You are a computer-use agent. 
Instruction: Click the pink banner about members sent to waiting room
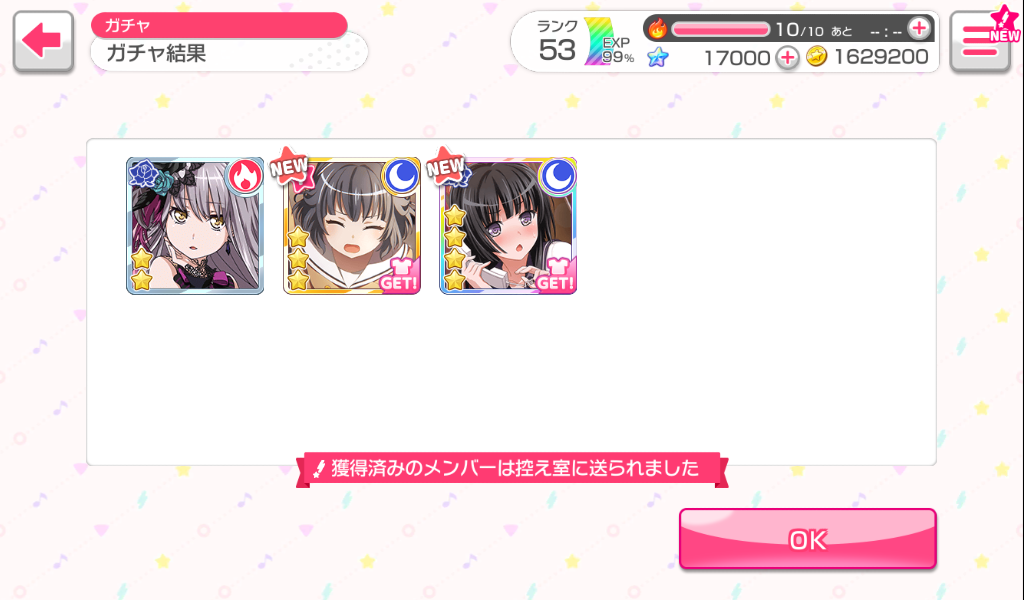(x=512, y=469)
